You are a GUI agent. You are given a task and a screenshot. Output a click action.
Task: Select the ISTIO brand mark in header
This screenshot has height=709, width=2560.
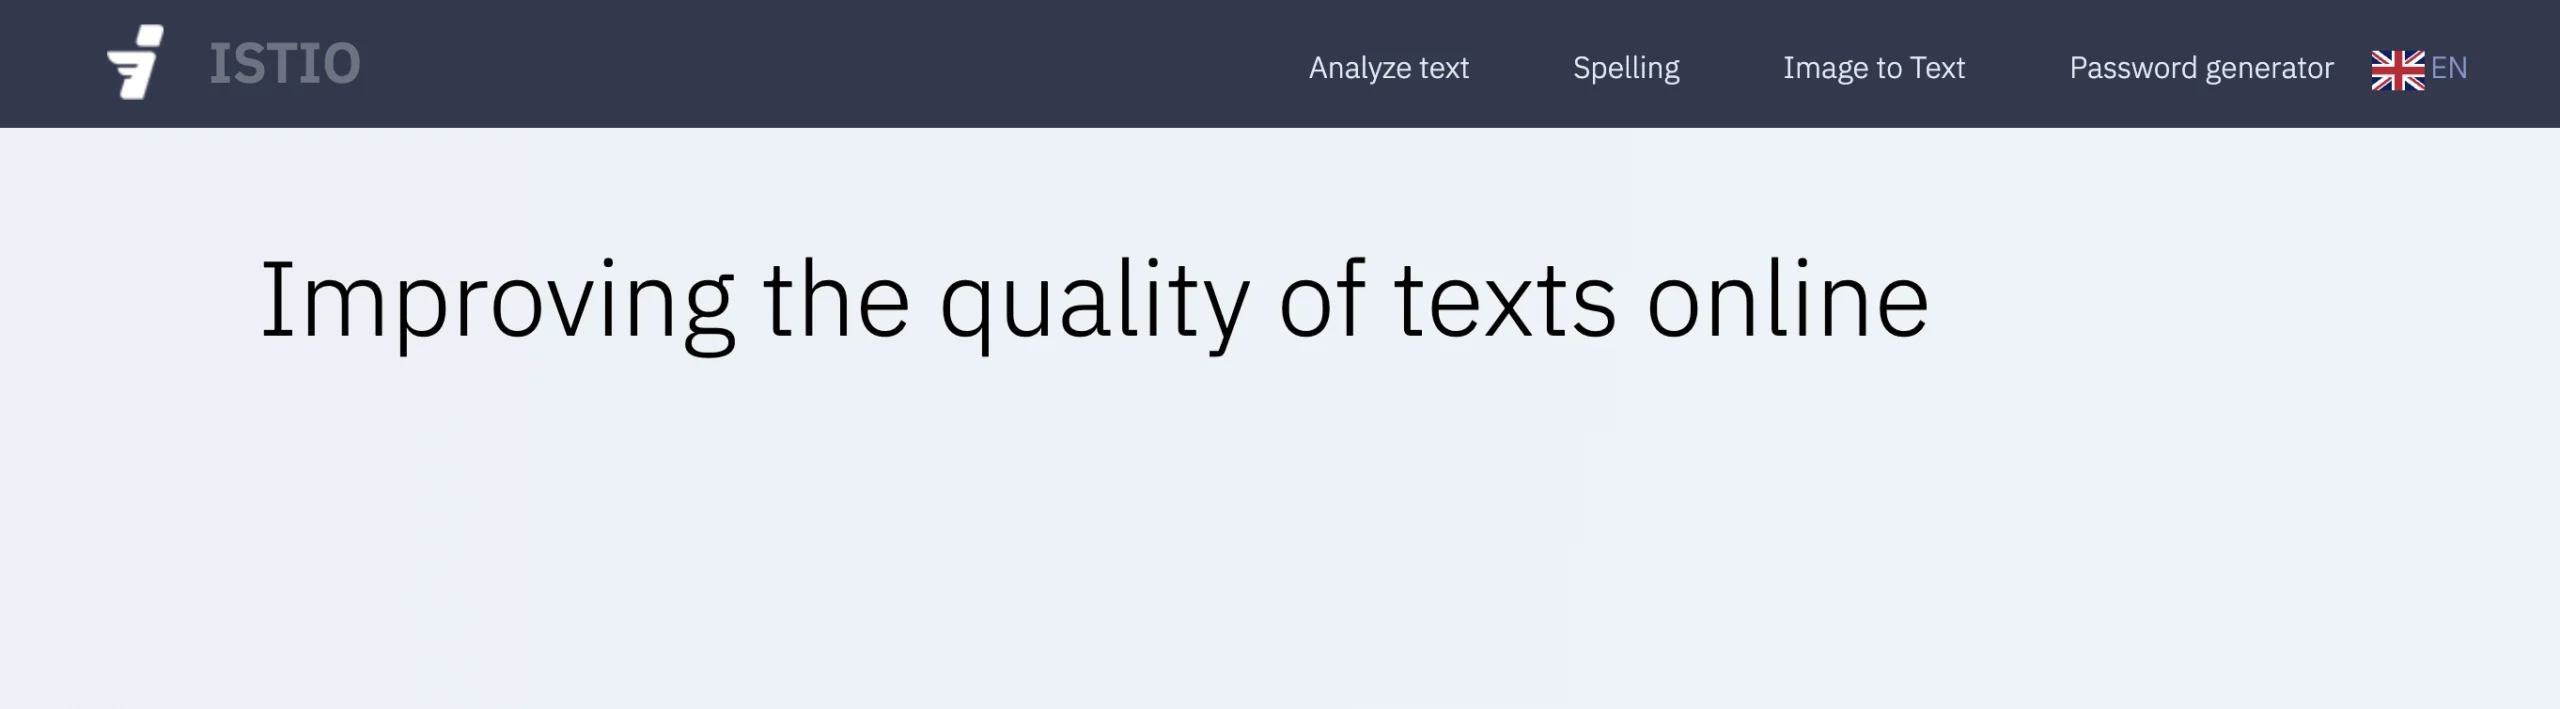point(285,64)
